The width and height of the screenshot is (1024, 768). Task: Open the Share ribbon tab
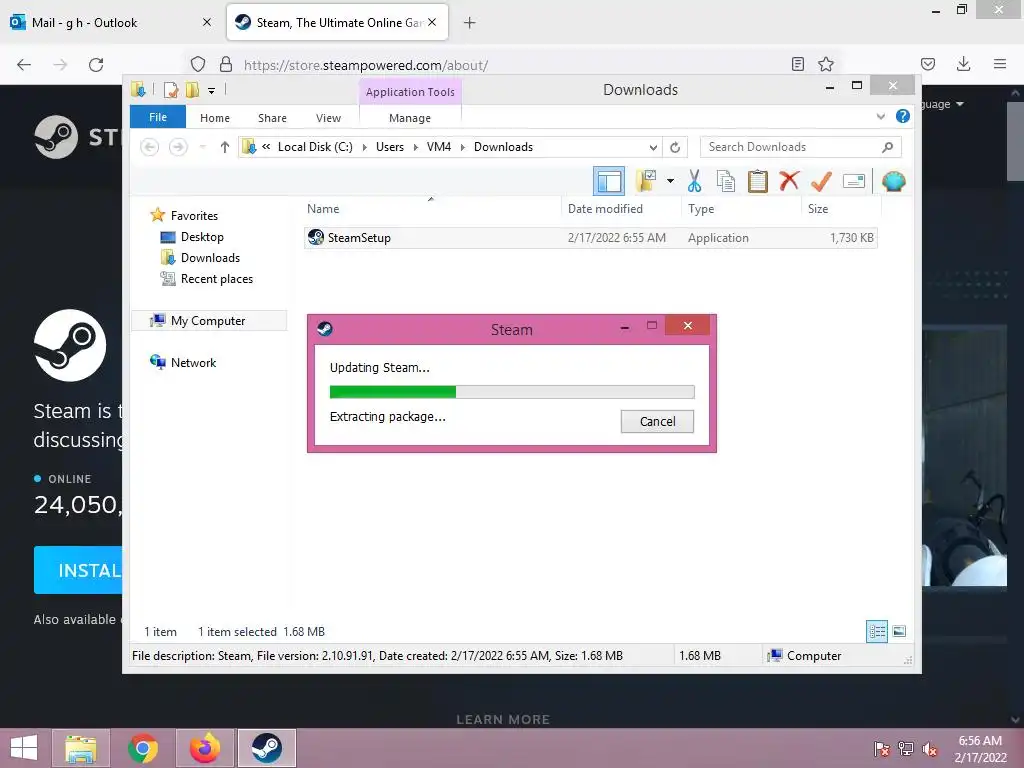tap(272, 118)
